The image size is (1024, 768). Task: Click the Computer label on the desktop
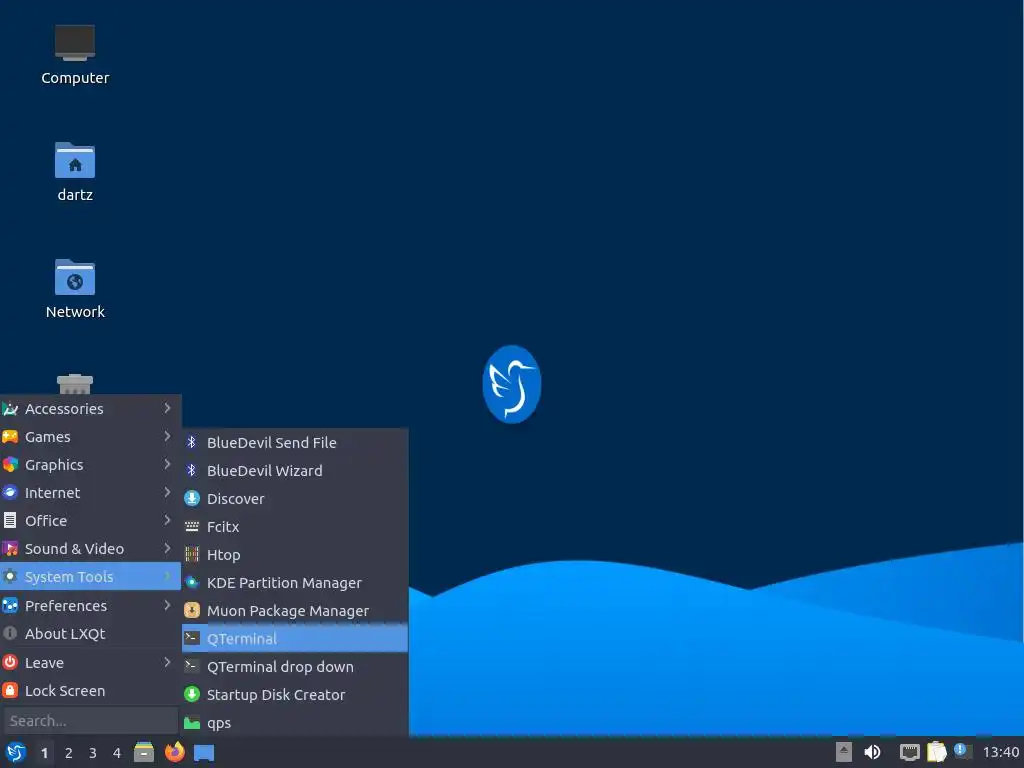75,78
